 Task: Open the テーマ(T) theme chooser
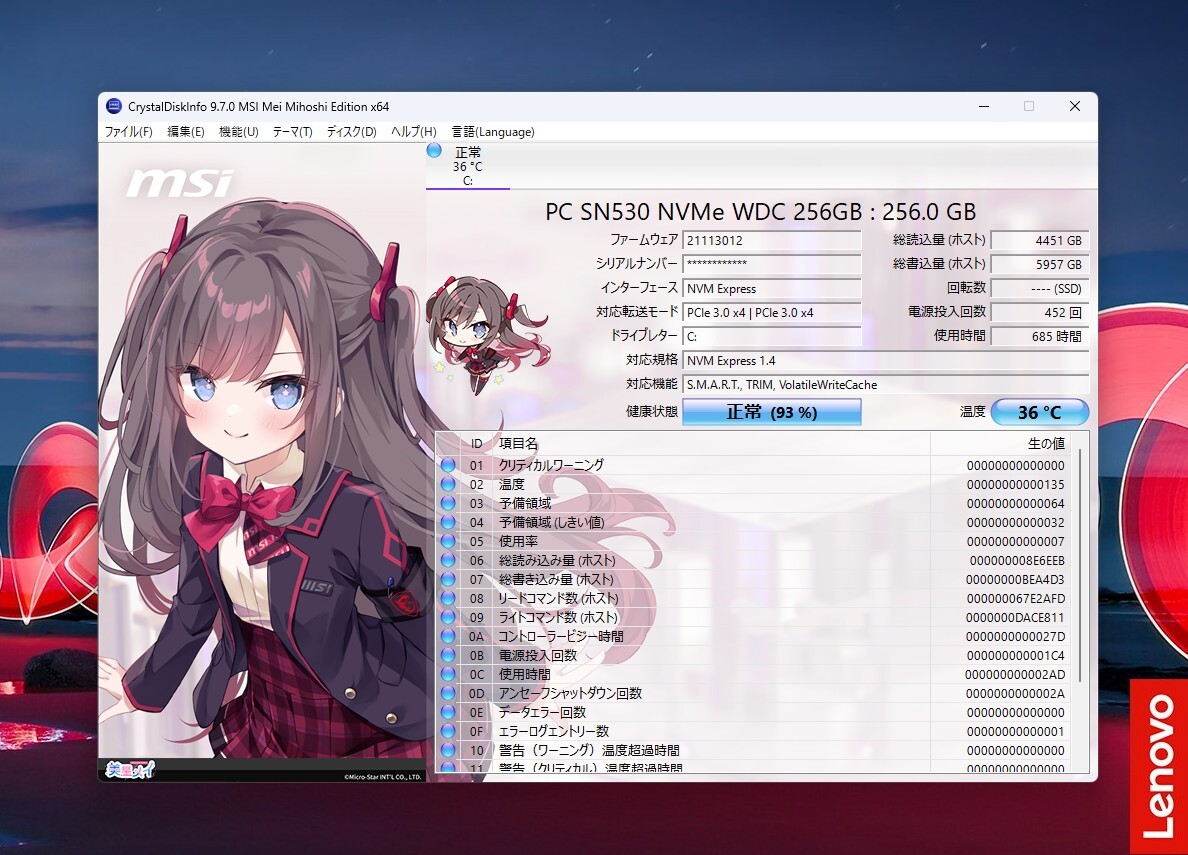pos(291,131)
